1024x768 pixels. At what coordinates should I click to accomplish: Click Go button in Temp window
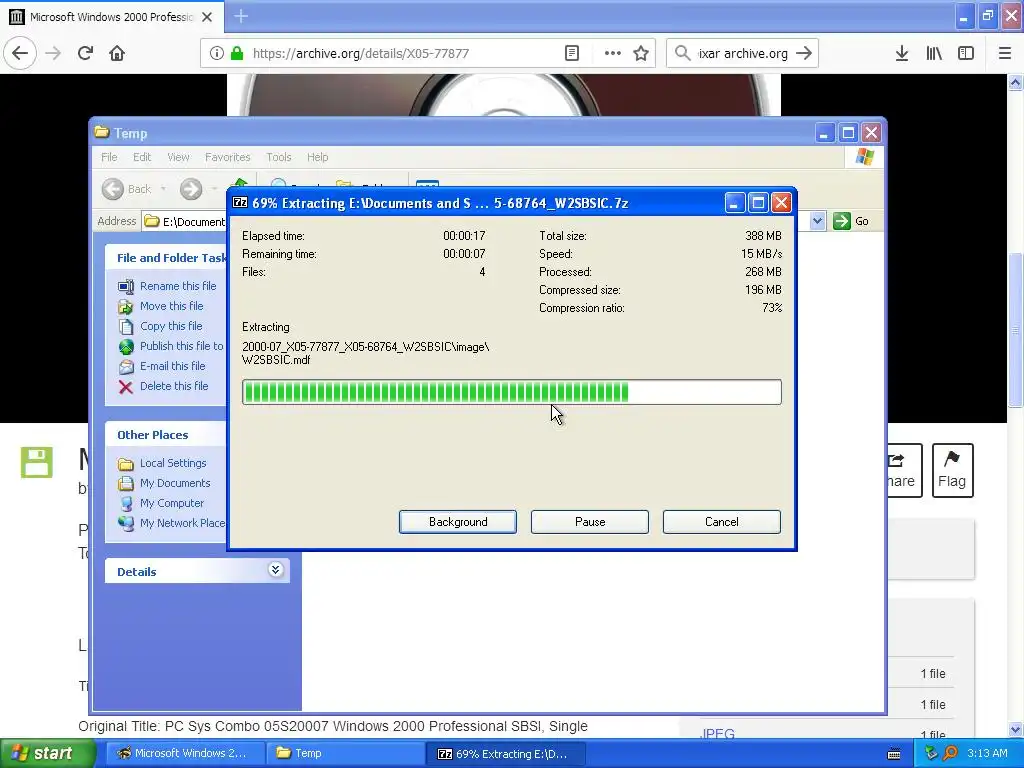coord(851,221)
